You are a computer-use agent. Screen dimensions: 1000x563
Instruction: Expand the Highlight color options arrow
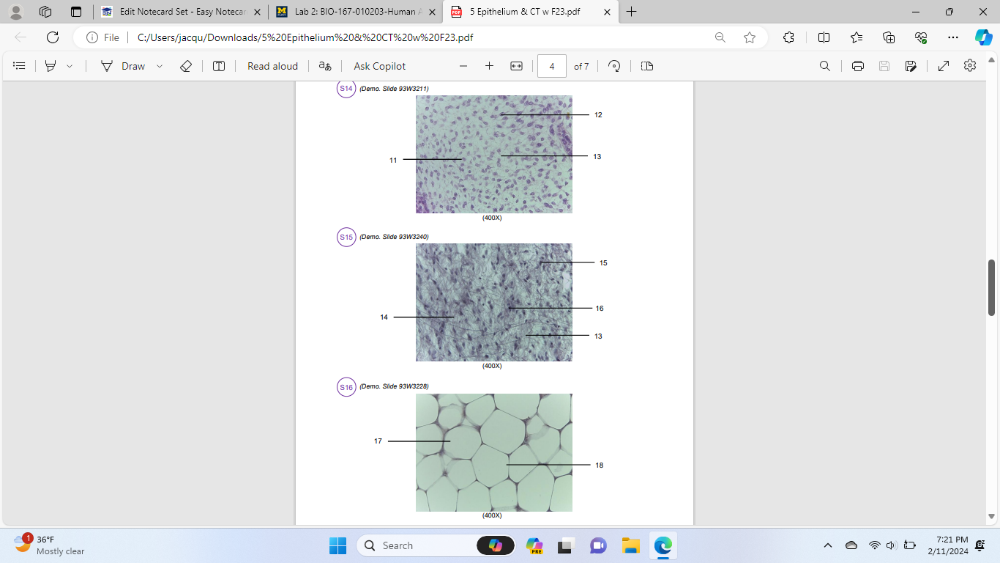(x=69, y=66)
